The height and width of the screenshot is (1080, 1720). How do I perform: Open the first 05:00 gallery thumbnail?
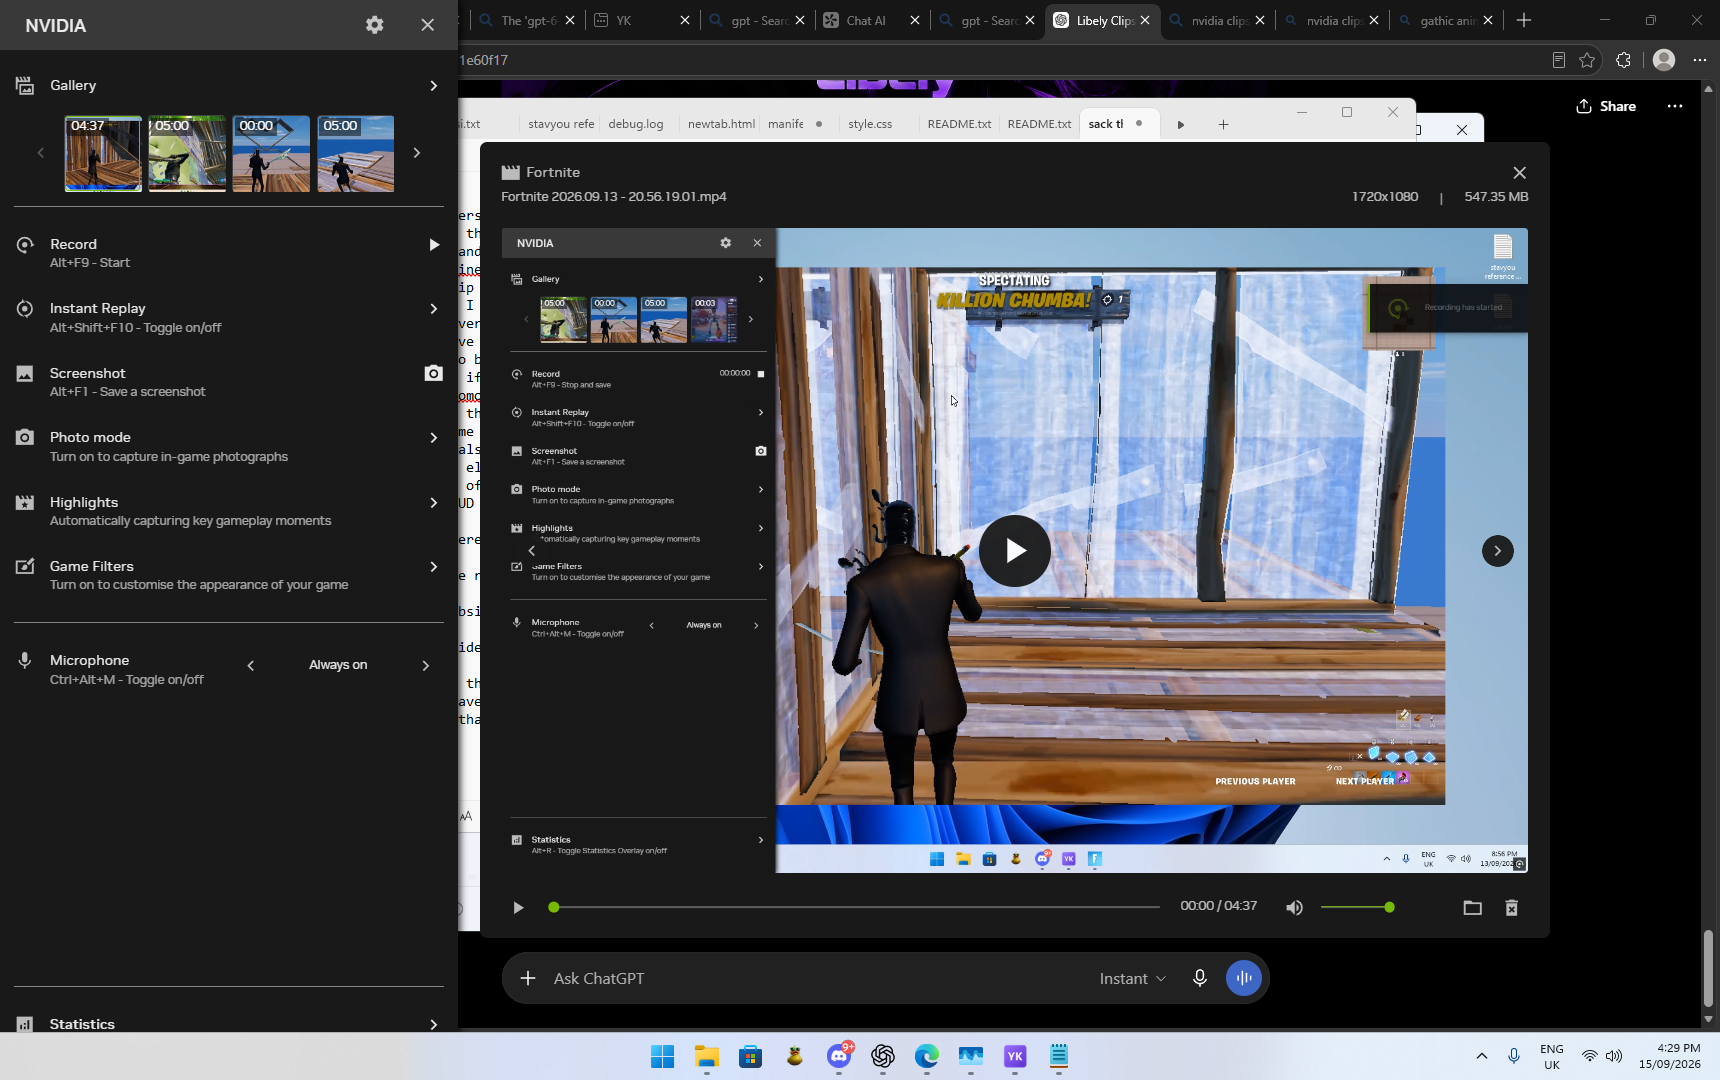pos(187,153)
